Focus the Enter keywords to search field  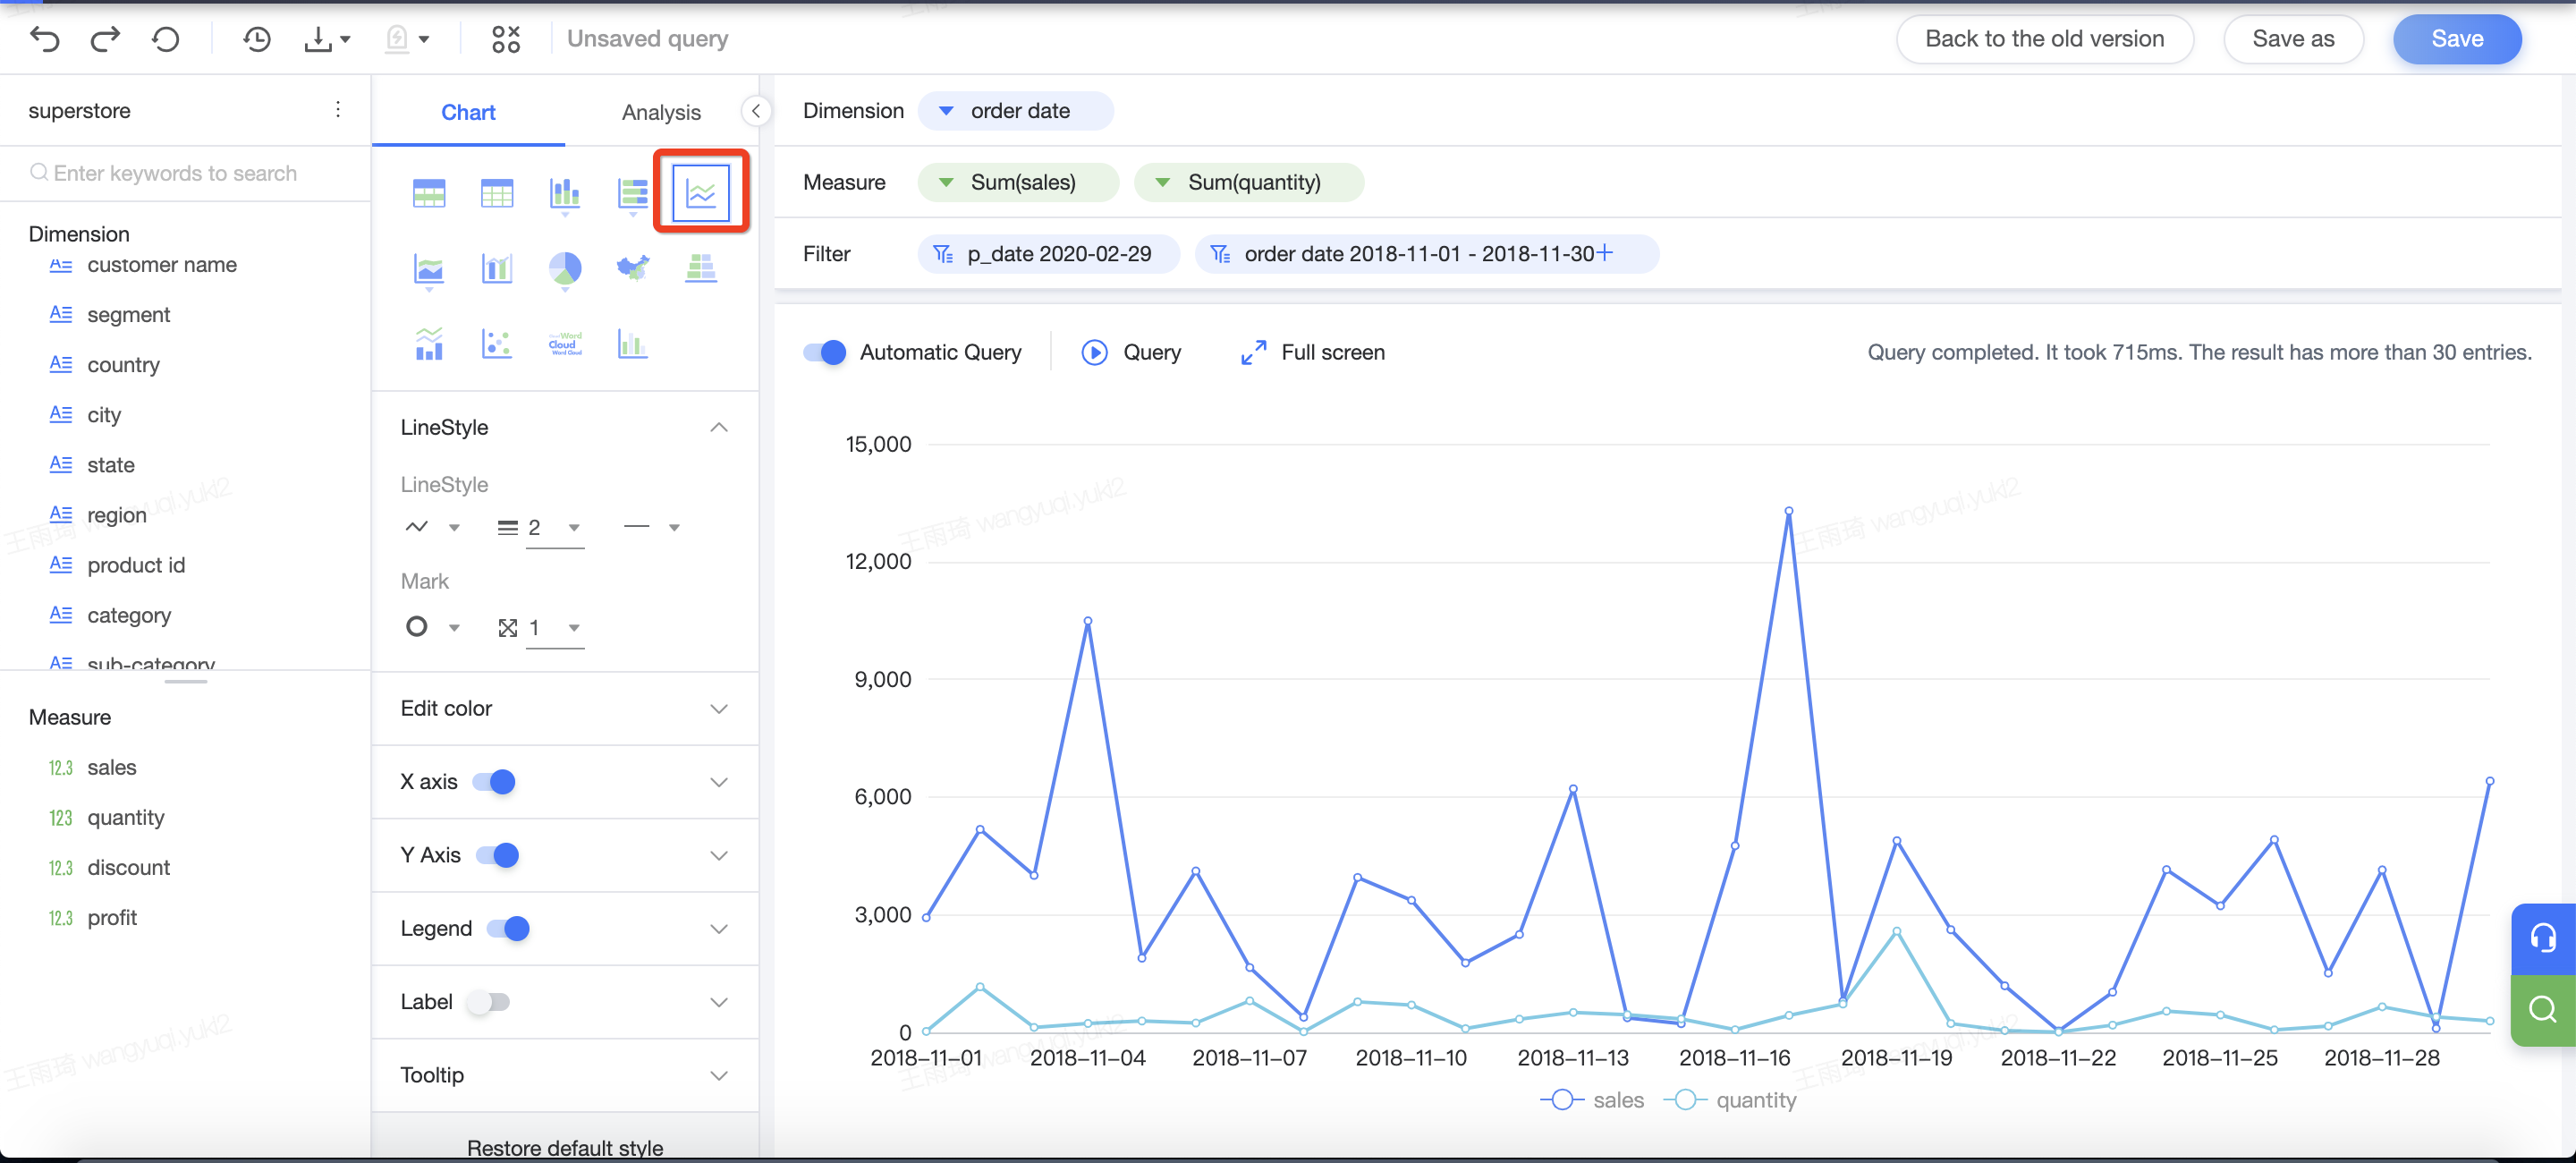[x=185, y=173]
